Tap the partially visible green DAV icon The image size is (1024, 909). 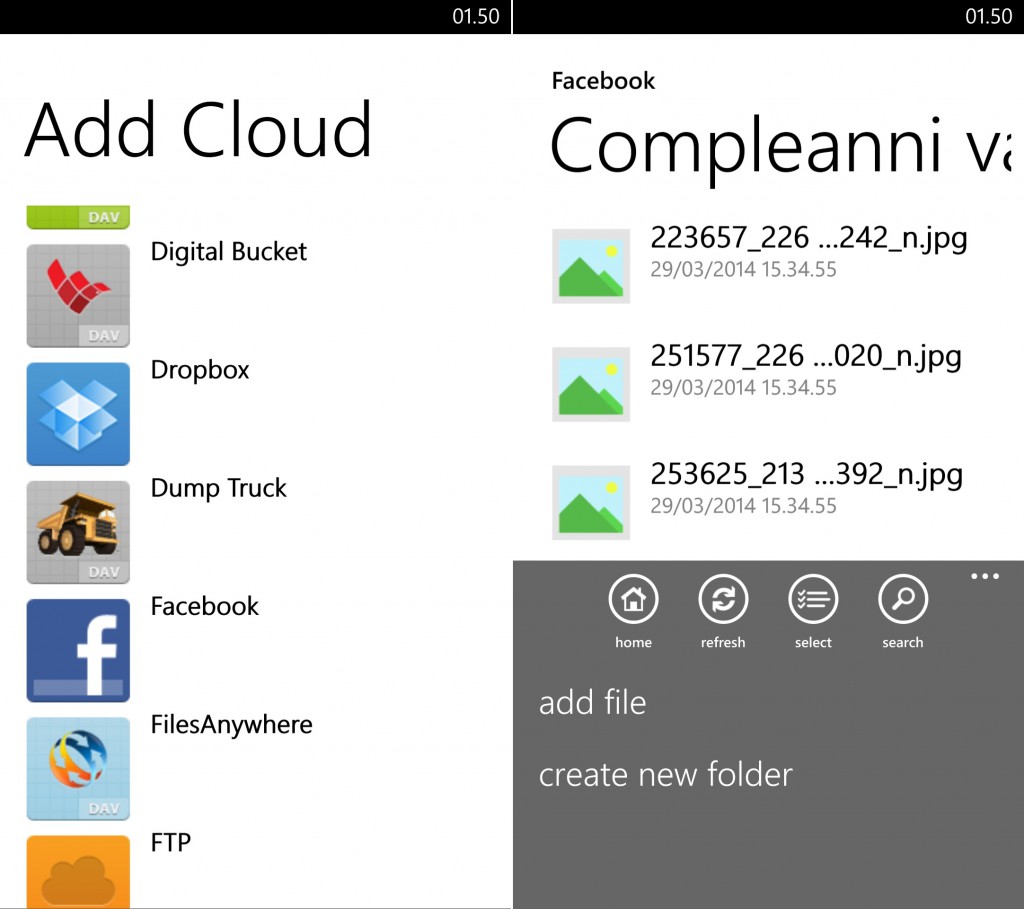(78, 217)
